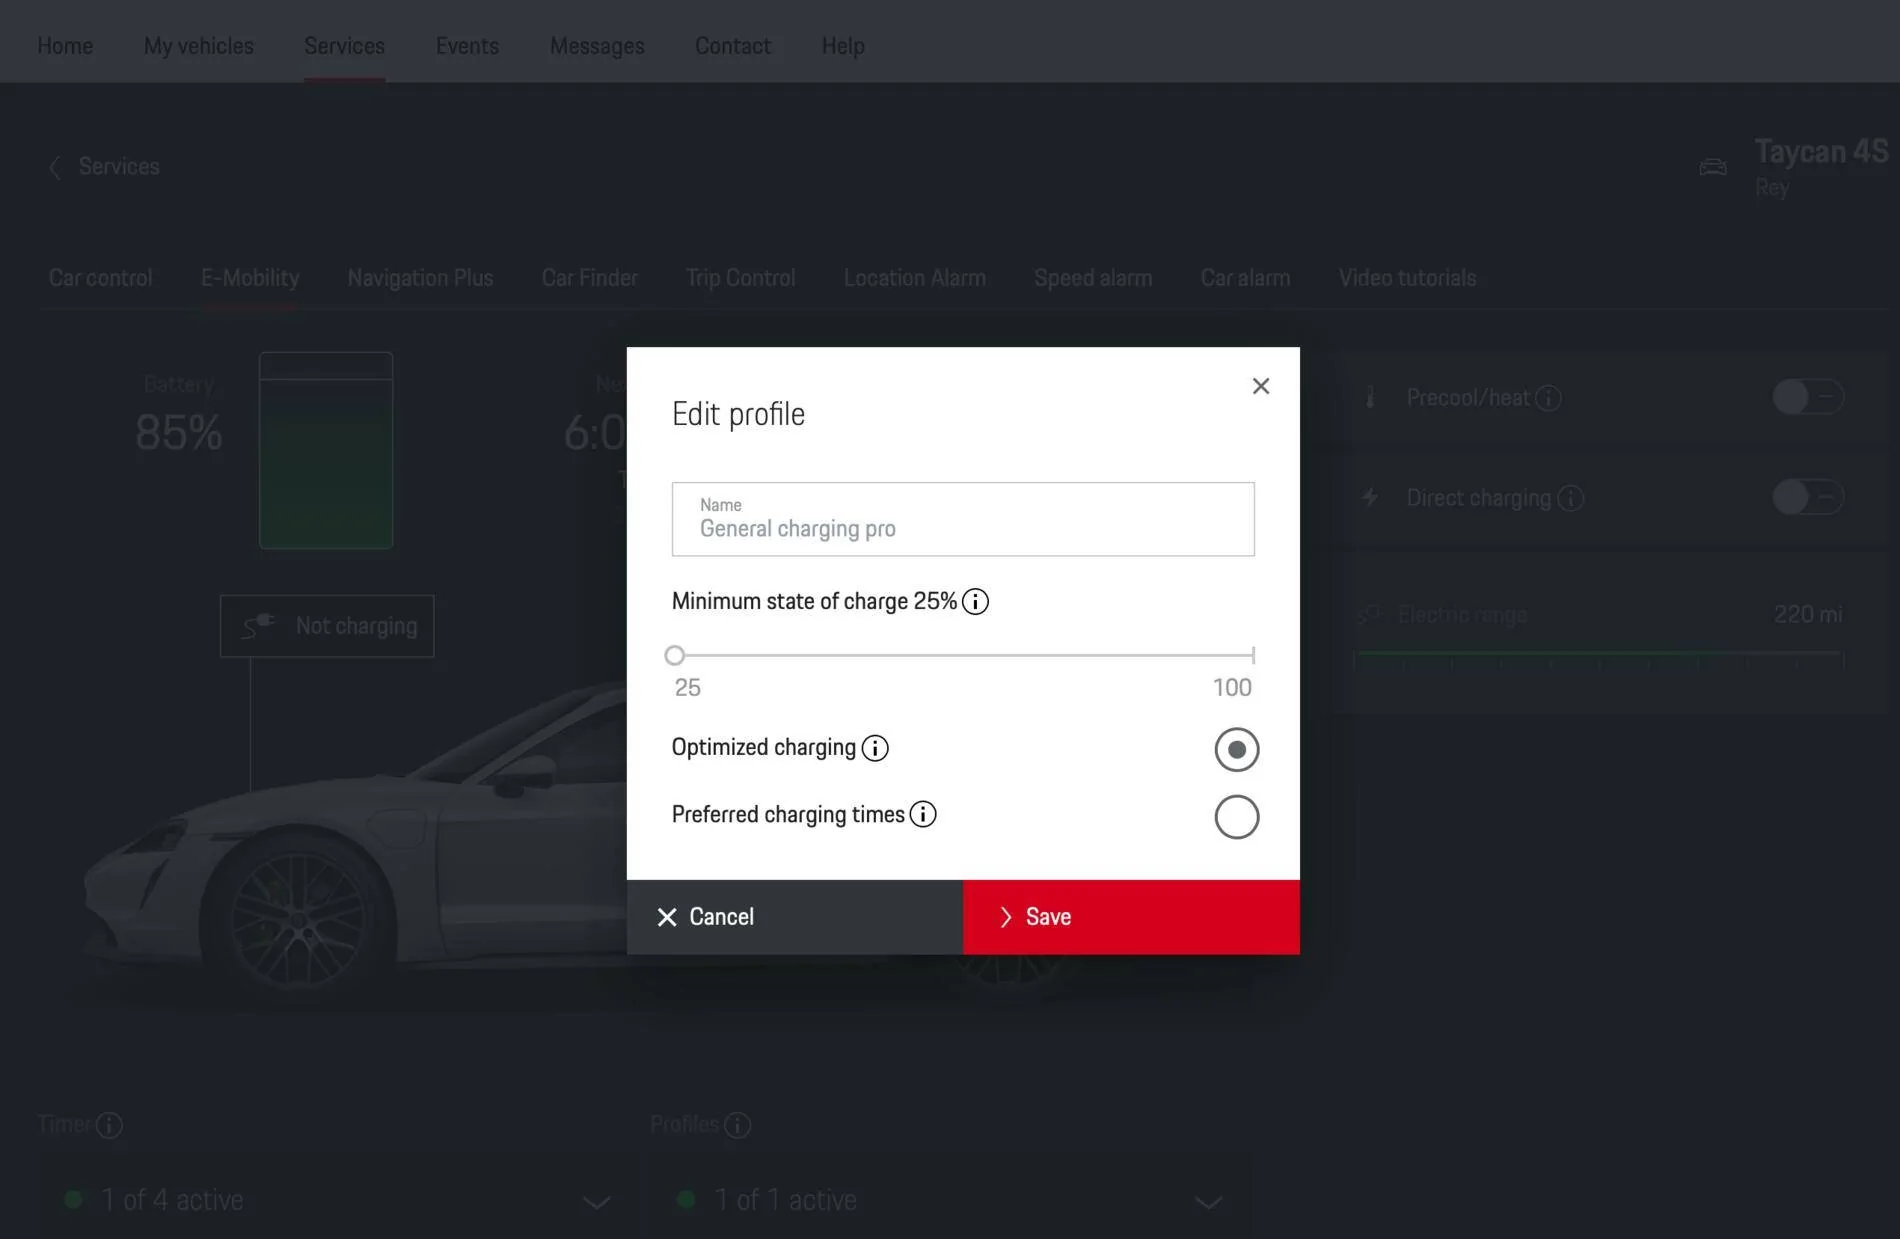Click the lightning bolt Direct charging icon
This screenshot has height=1239, width=1900.
[1370, 497]
